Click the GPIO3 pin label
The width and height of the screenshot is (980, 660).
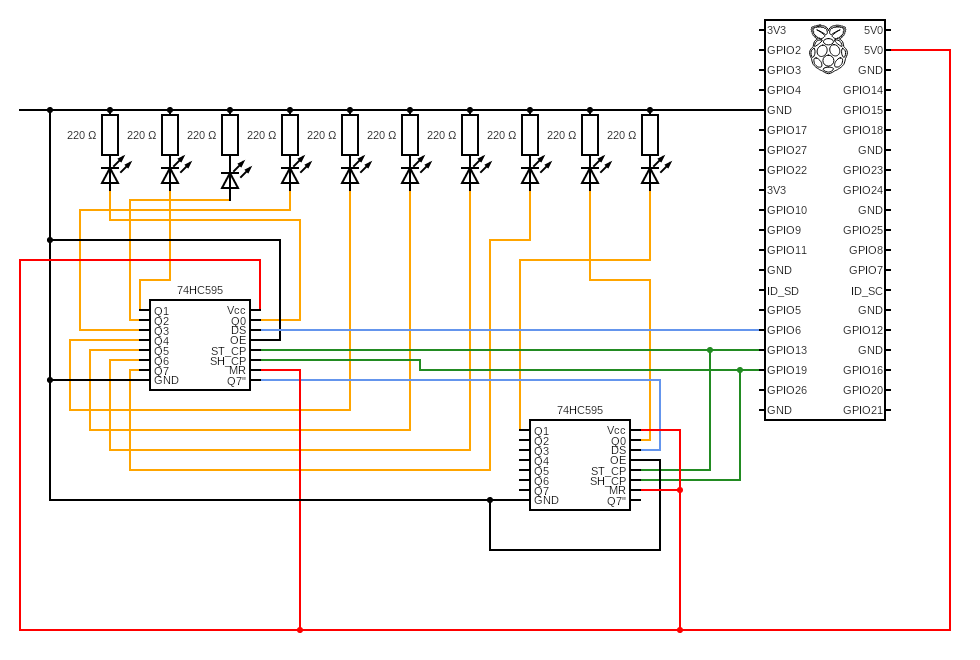[x=784, y=70]
